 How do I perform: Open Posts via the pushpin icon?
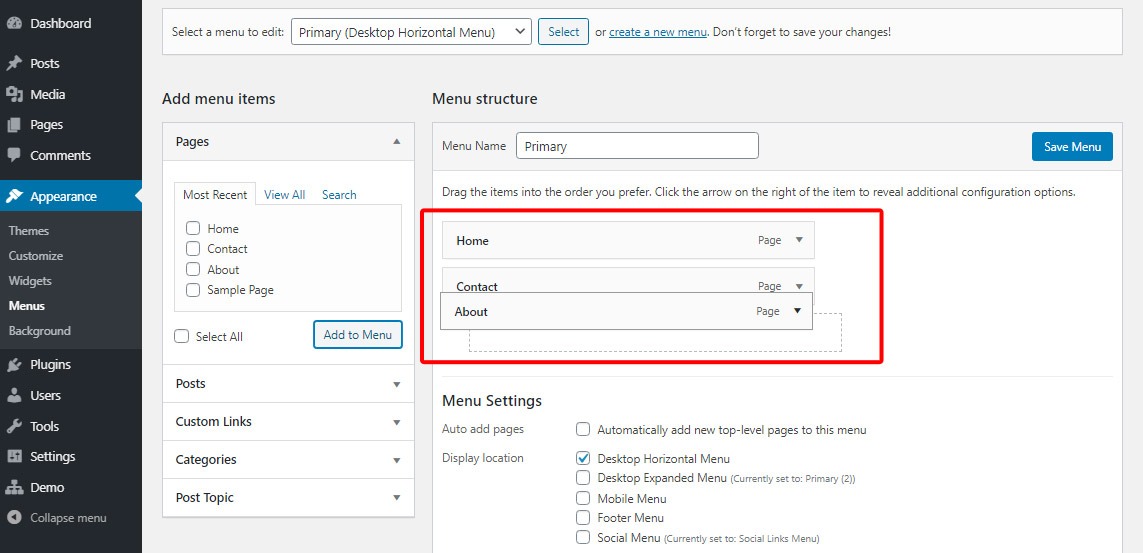coord(14,63)
